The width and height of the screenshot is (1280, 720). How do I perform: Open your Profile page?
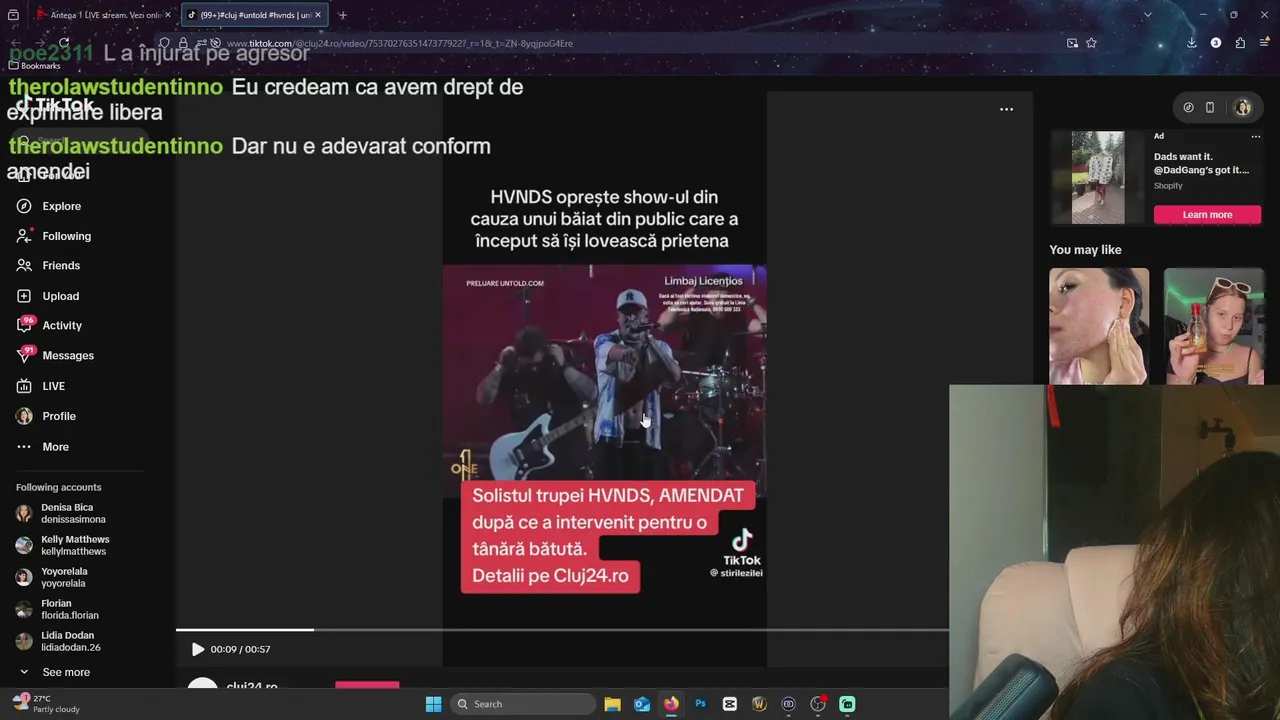coord(46,416)
